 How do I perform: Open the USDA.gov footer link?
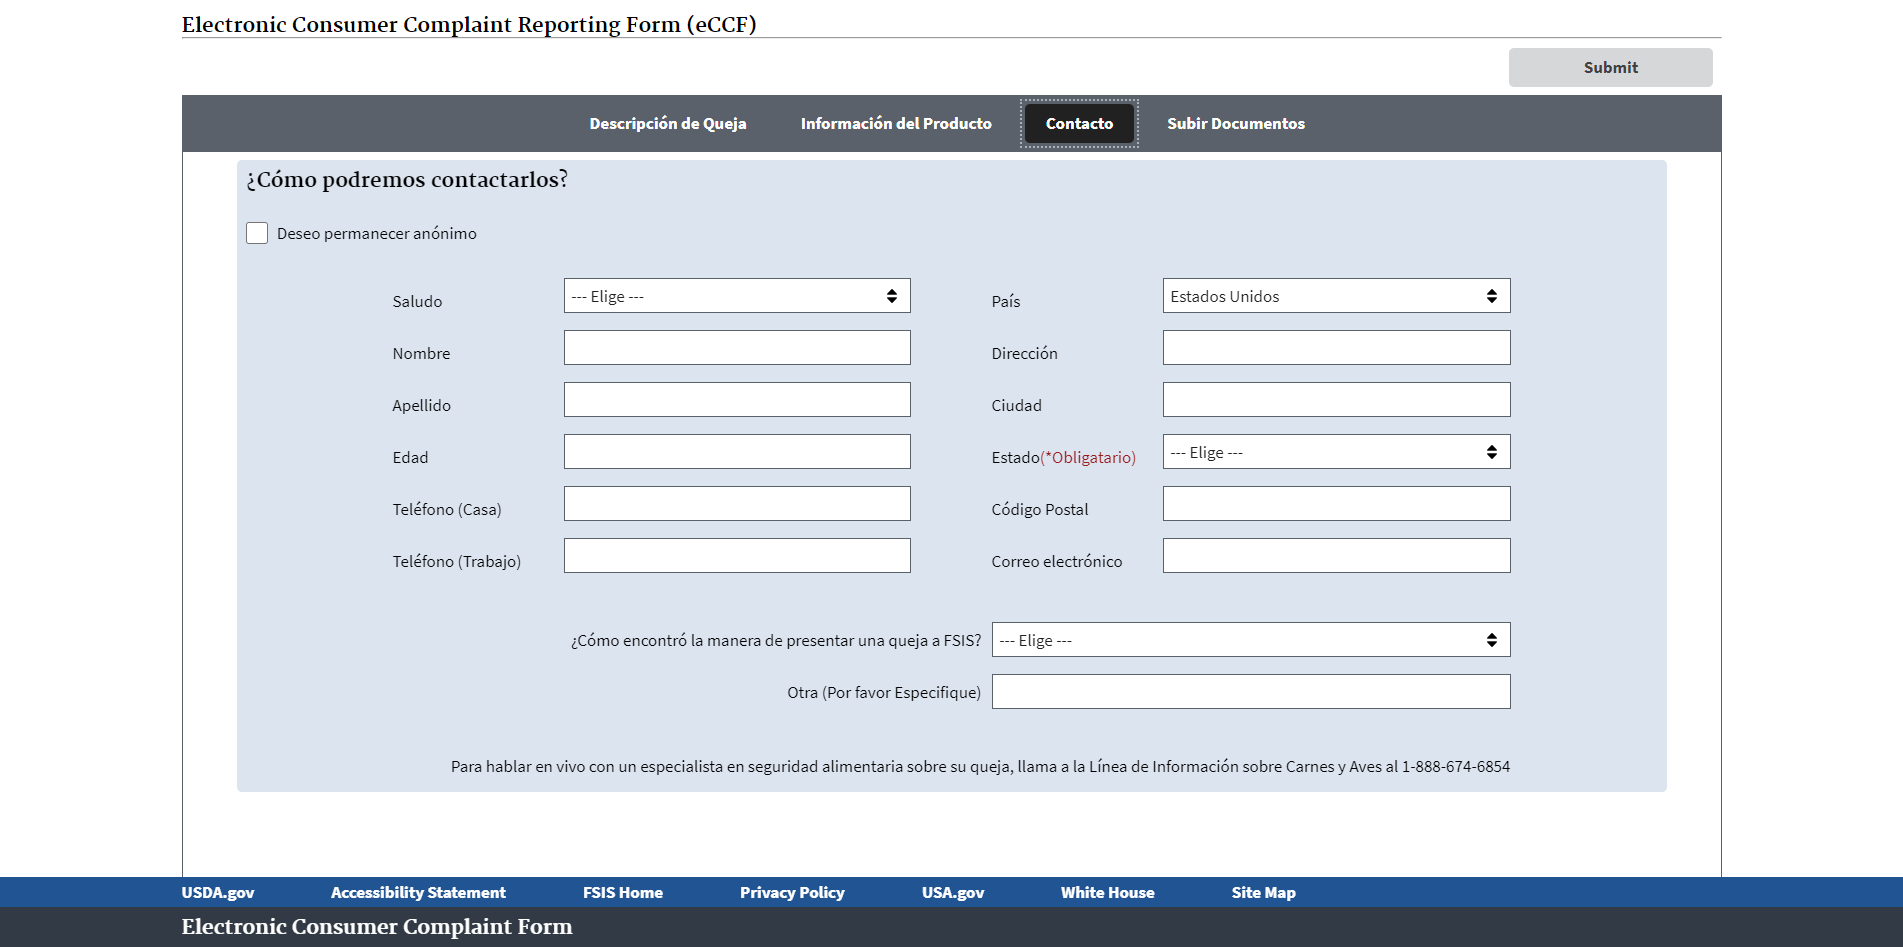pyautogui.click(x=218, y=893)
